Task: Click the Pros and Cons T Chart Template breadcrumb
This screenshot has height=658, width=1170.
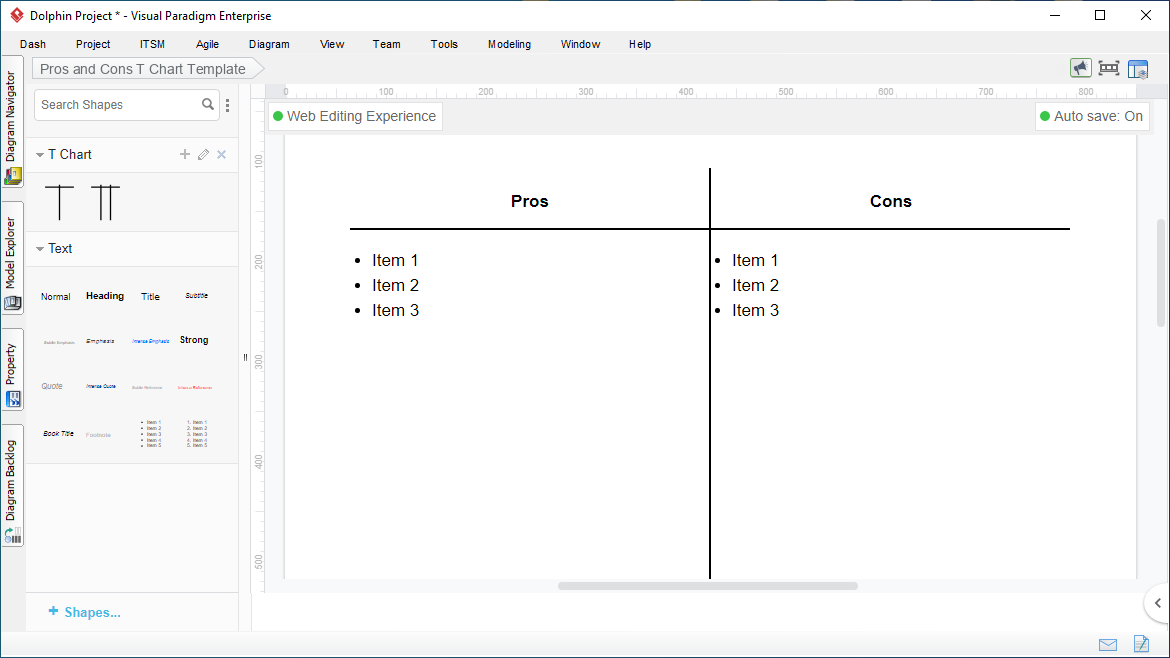Action: pyautogui.click(x=147, y=69)
